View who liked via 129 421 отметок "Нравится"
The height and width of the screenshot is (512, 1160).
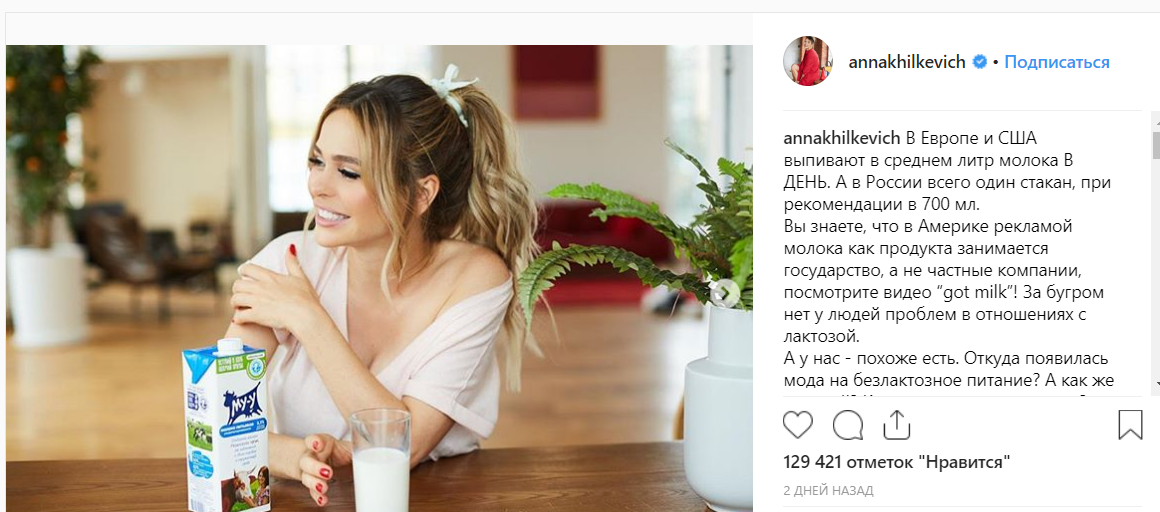coord(897,463)
